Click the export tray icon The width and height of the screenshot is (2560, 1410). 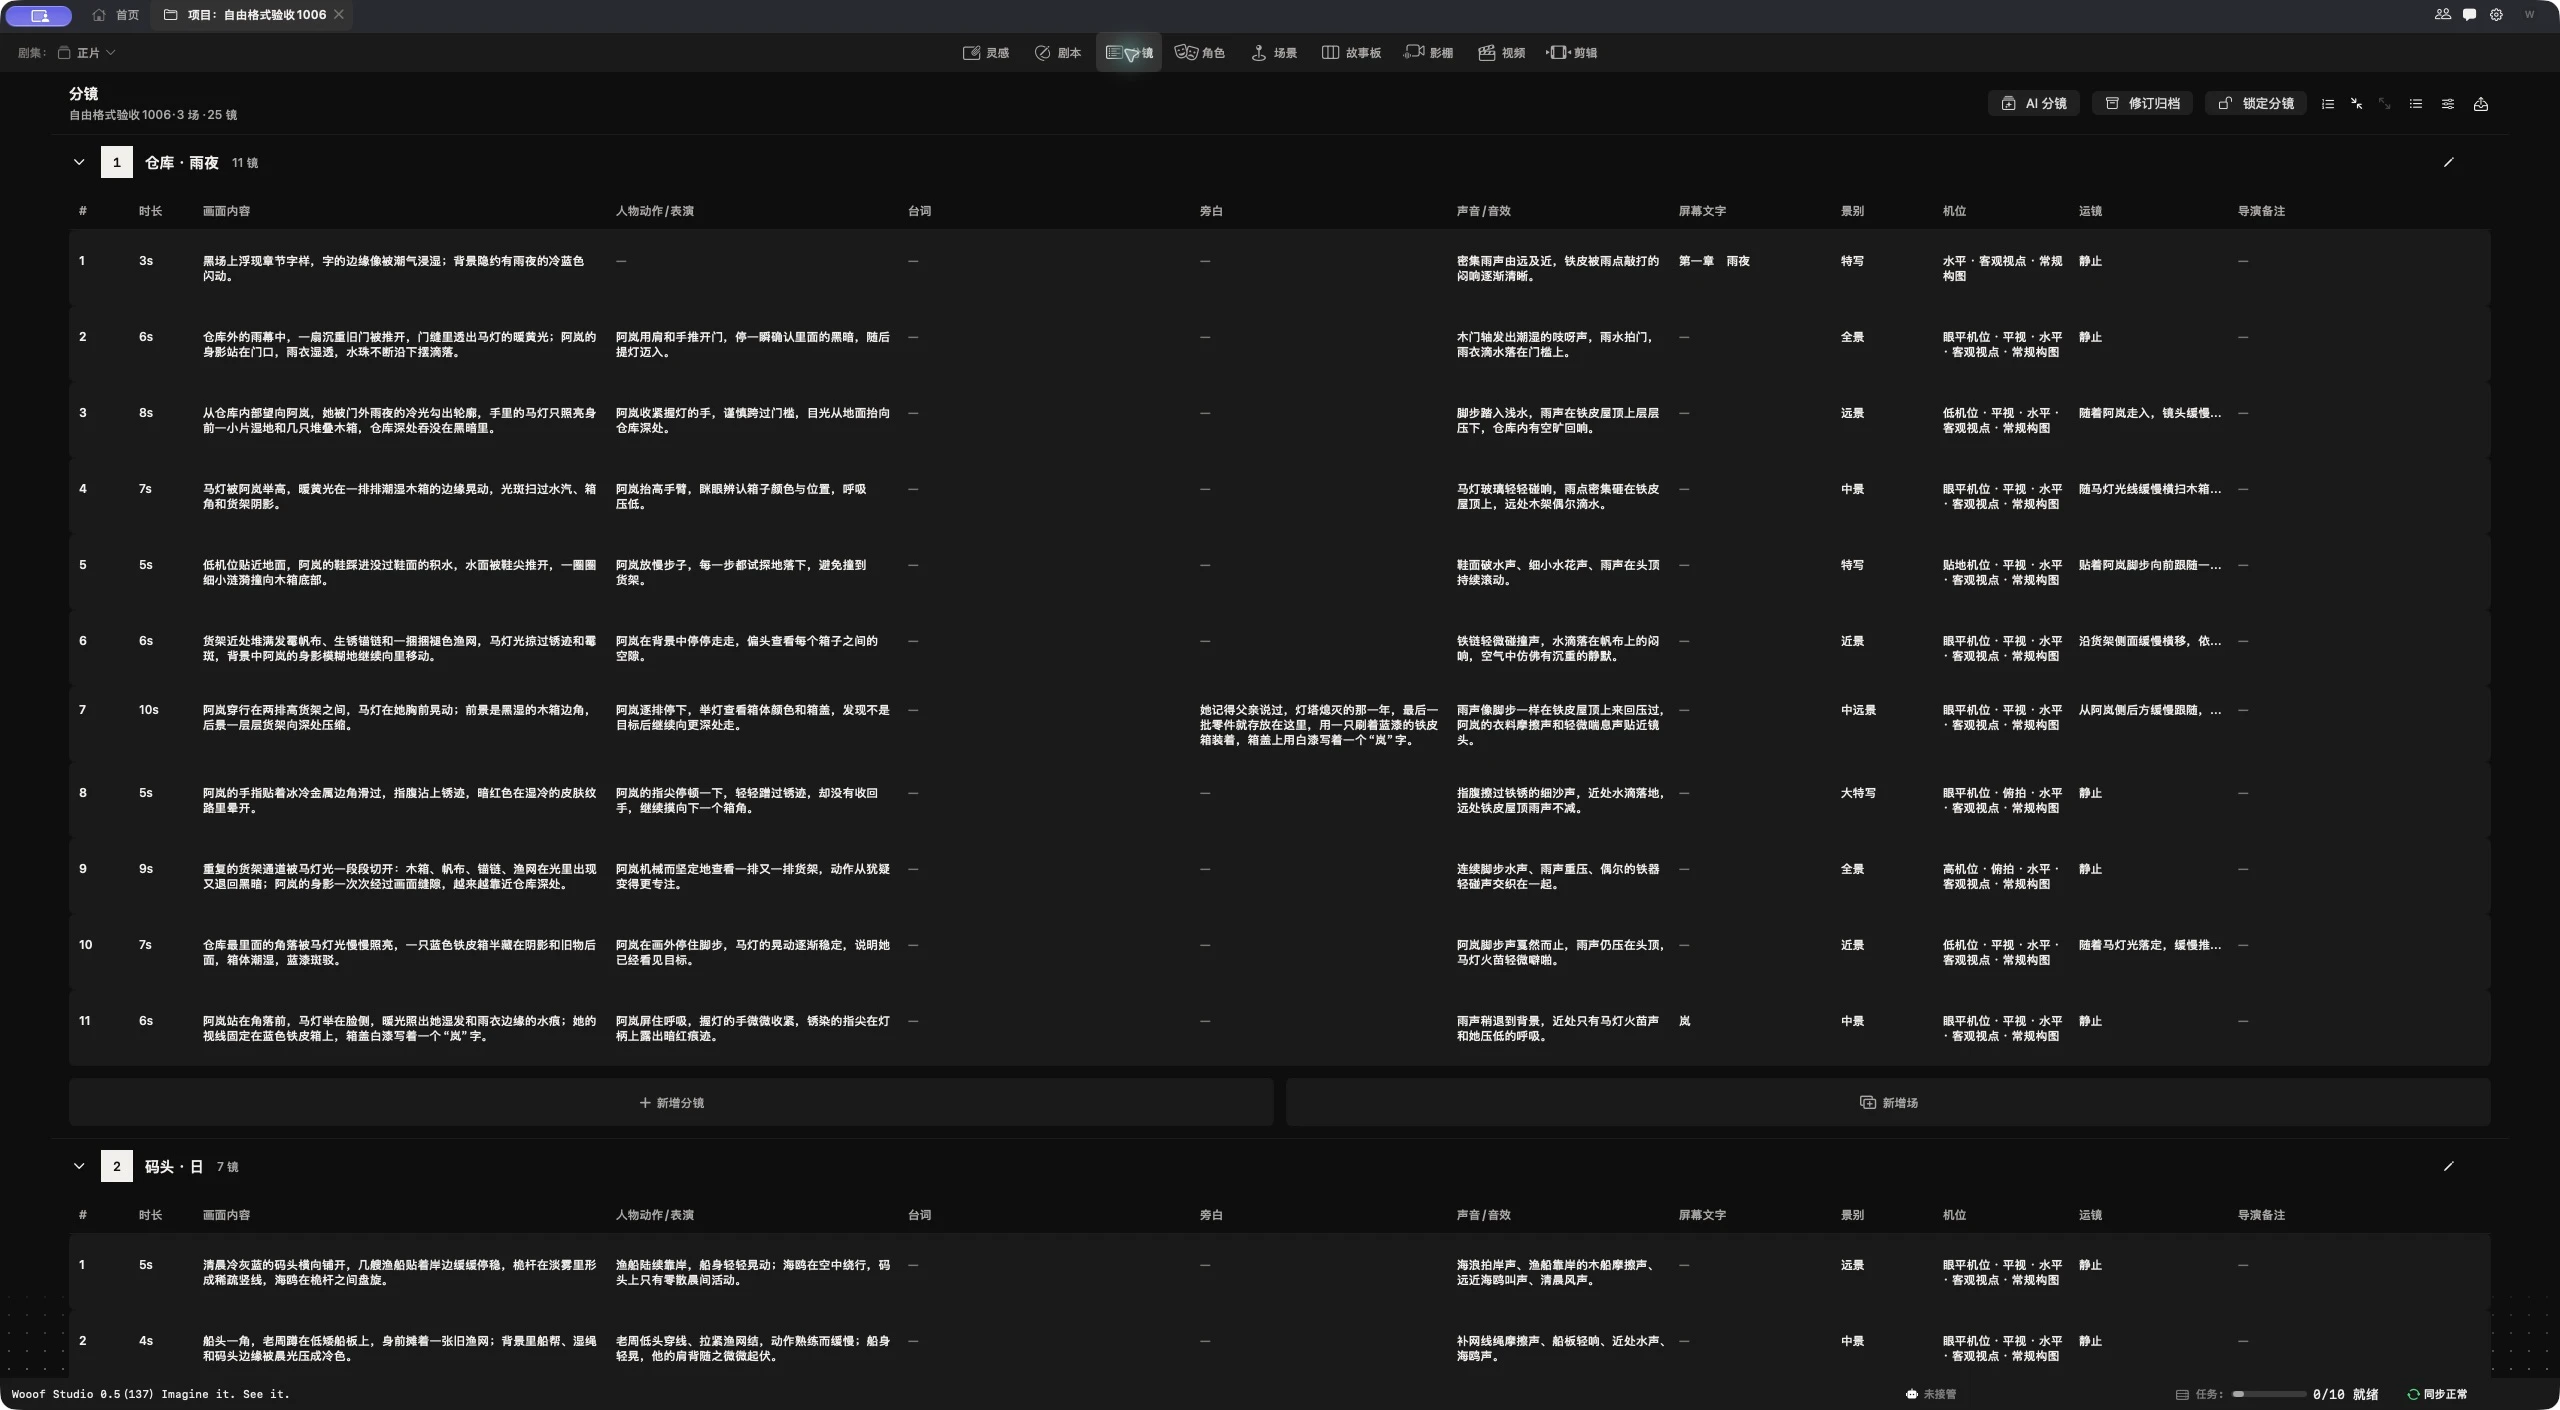click(x=2481, y=104)
